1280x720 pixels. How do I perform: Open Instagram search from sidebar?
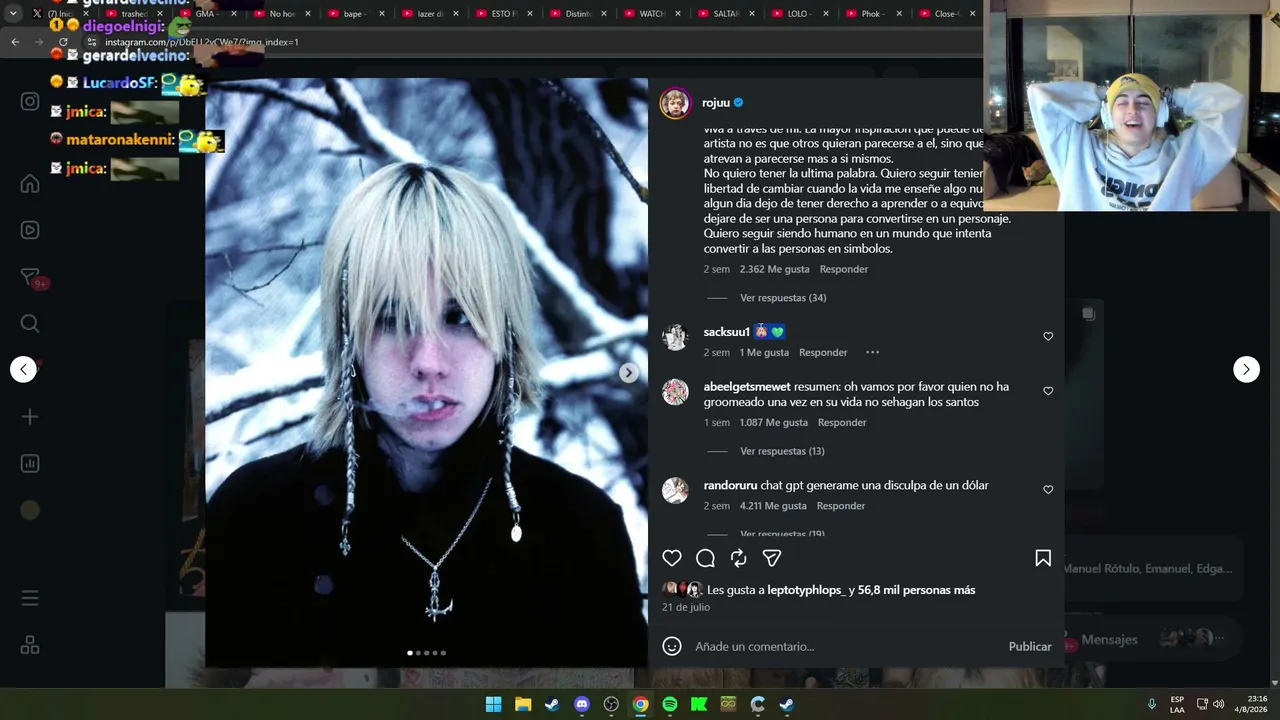(30, 323)
